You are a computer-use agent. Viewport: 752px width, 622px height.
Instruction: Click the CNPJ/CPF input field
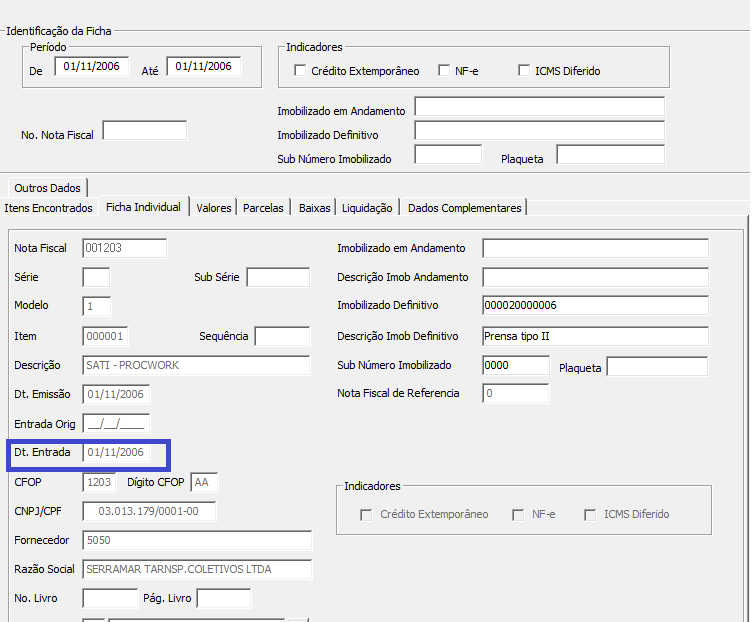pyautogui.click(x=149, y=511)
